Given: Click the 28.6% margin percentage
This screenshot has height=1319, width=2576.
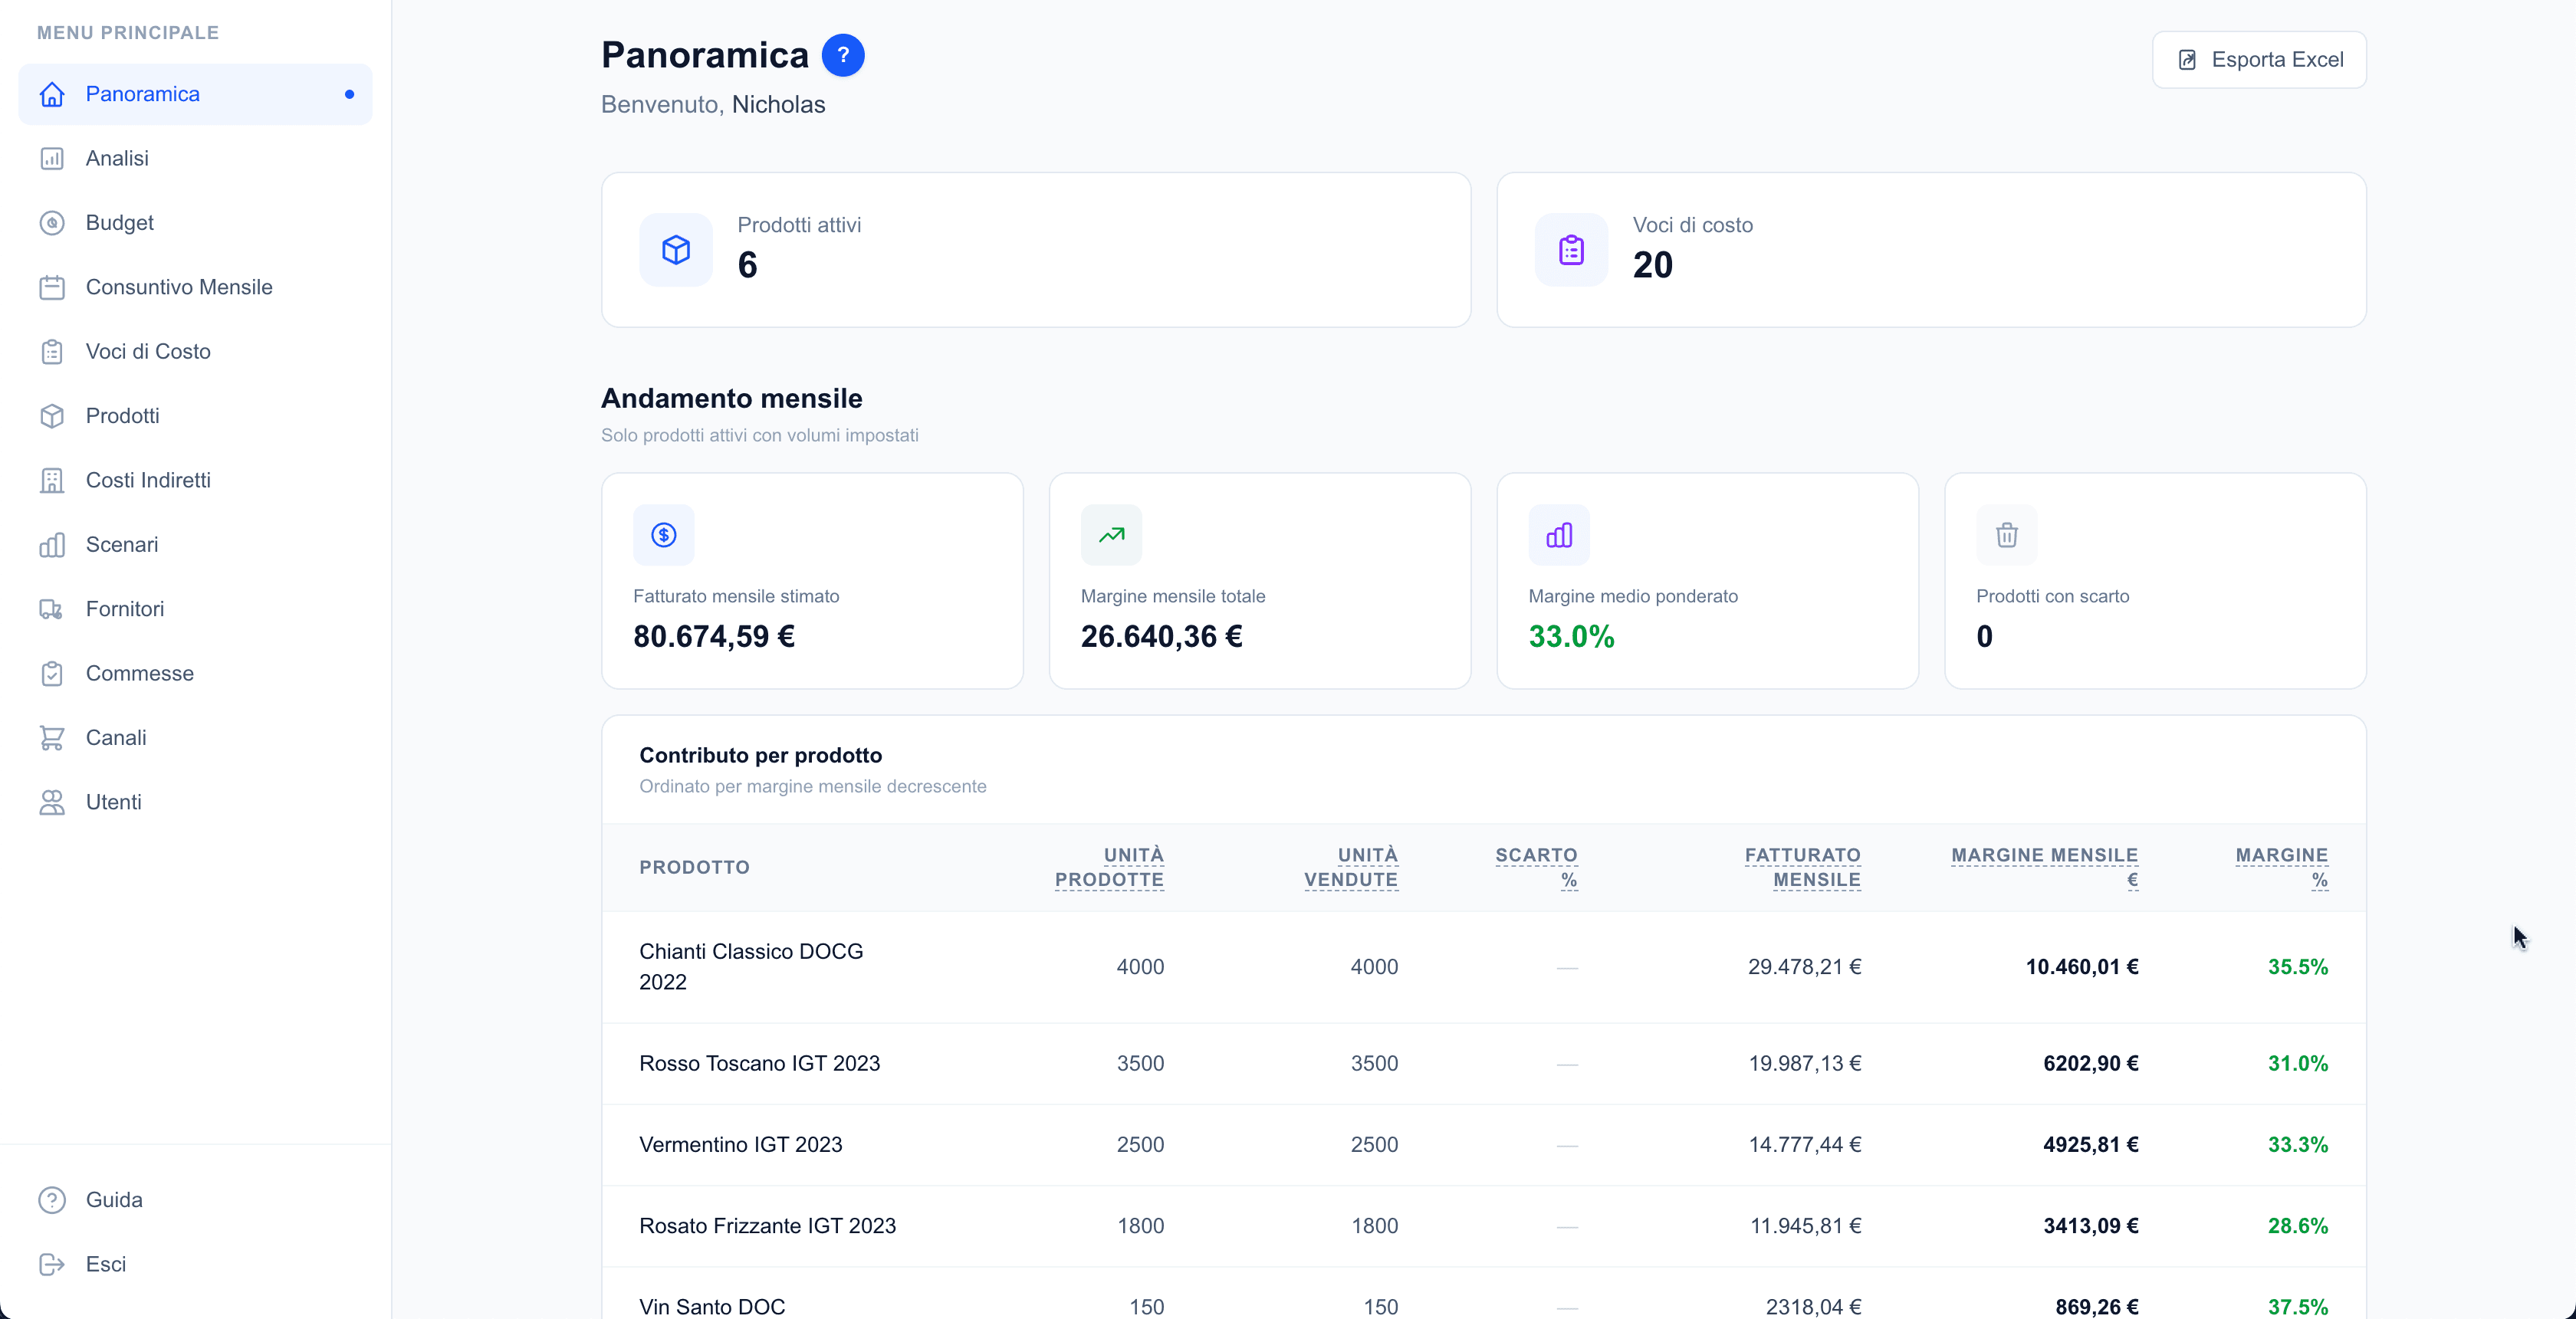Looking at the screenshot, I should click(2297, 1227).
